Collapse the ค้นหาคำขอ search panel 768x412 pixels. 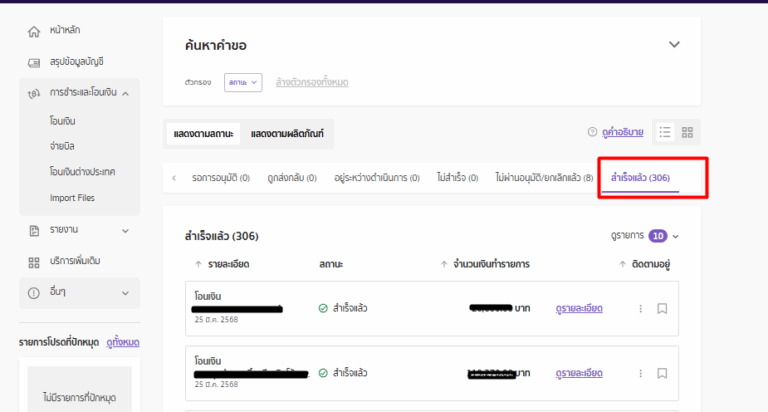click(x=674, y=45)
